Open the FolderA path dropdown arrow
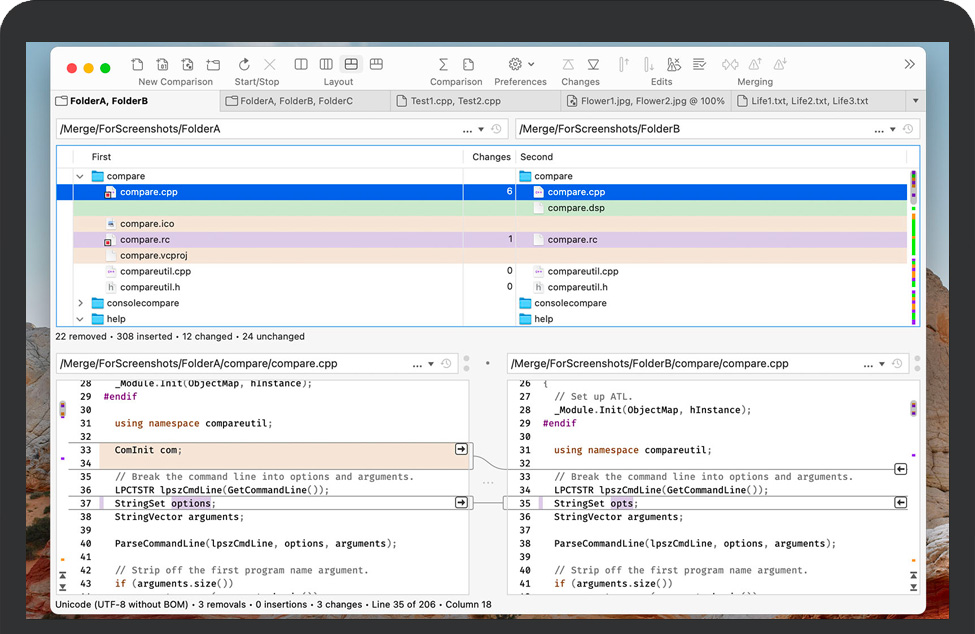The image size is (975, 634). tap(481, 130)
